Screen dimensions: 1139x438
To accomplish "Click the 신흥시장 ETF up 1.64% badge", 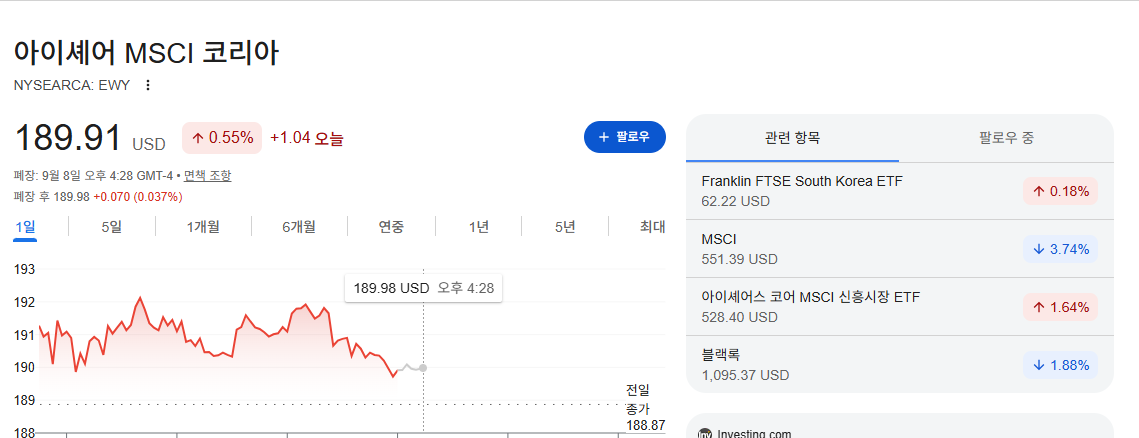I will (1061, 307).
